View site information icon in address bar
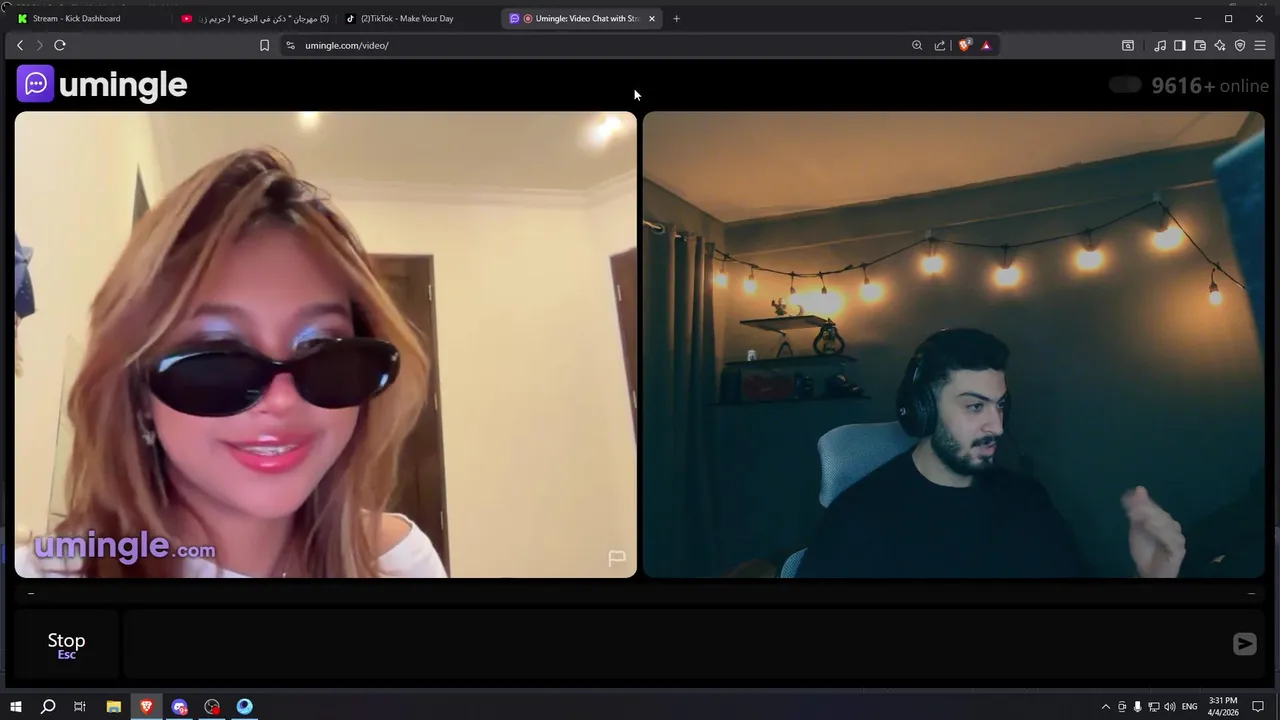The height and width of the screenshot is (720, 1280). [290, 45]
